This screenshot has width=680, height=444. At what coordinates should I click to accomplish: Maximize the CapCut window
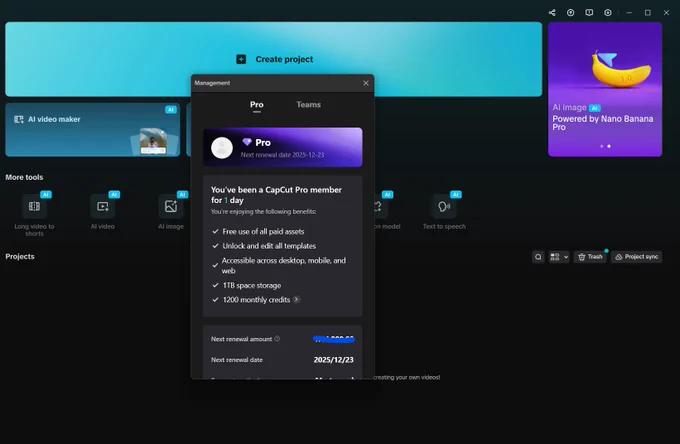point(647,13)
